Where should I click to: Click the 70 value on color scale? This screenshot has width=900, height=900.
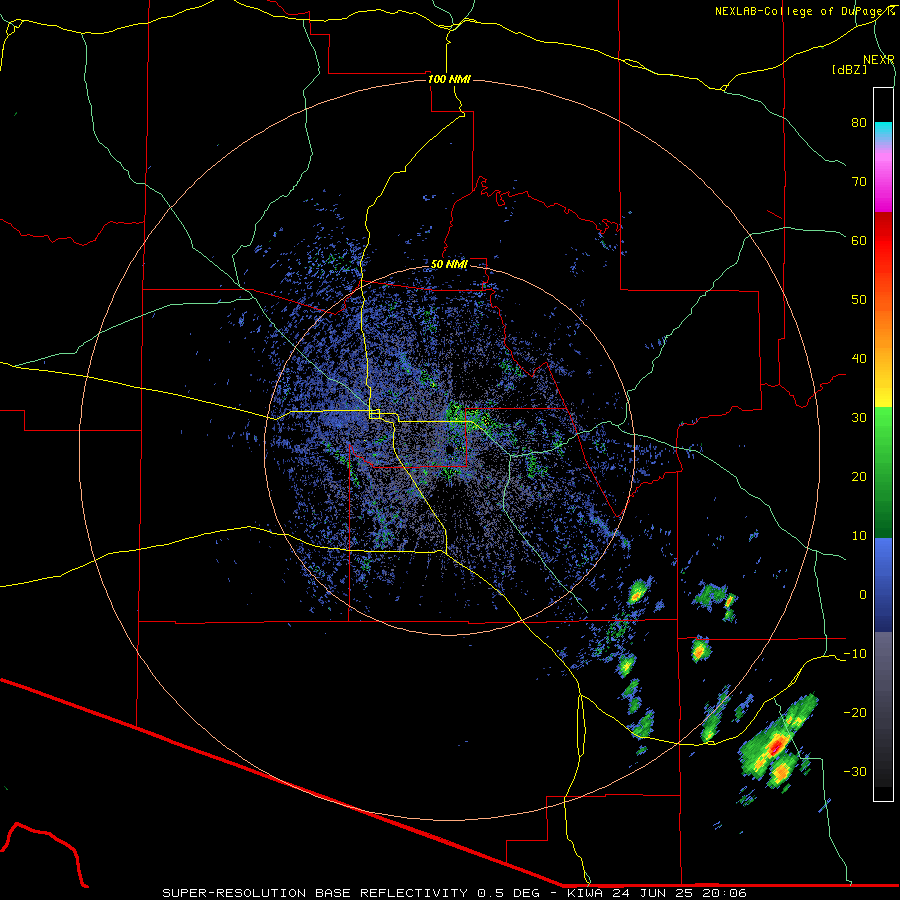[x=859, y=181]
